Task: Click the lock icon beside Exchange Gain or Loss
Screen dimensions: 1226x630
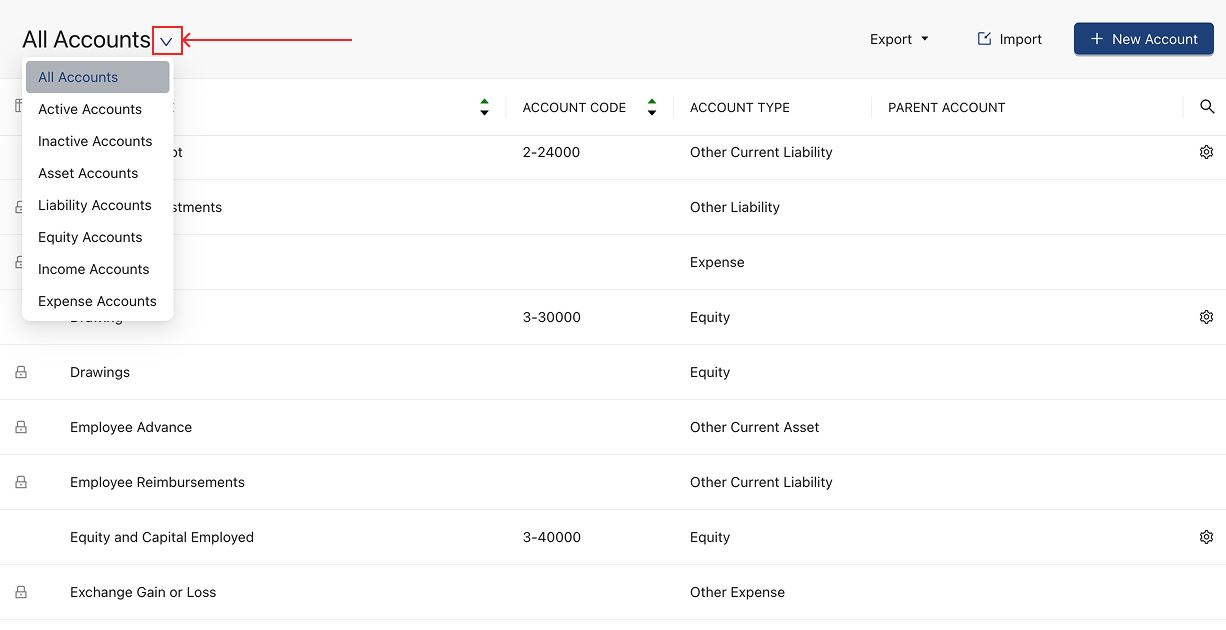Action: click(x=21, y=591)
